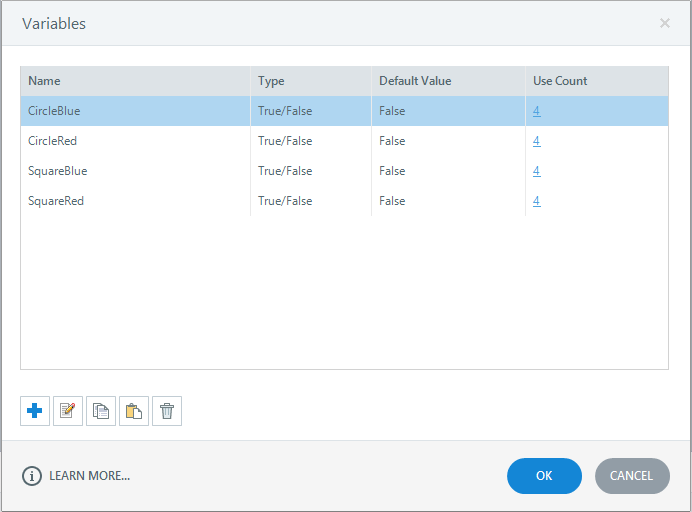Copy the selected variable
The width and height of the screenshot is (692, 512).
[101, 411]
